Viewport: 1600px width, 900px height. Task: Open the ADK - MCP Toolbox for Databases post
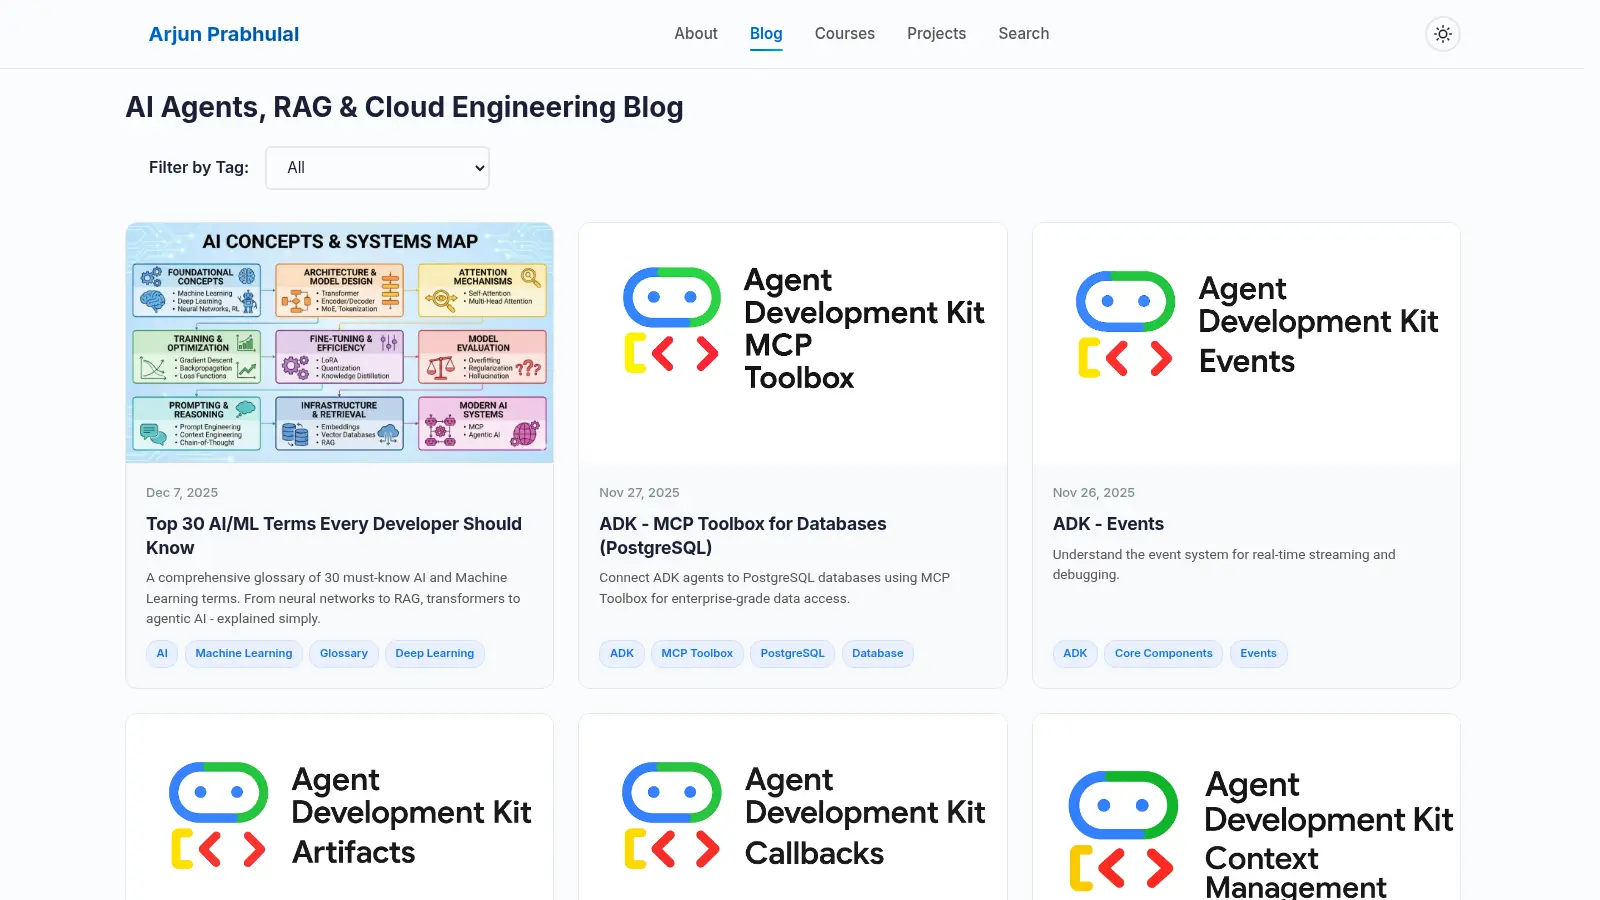(743, 536)
